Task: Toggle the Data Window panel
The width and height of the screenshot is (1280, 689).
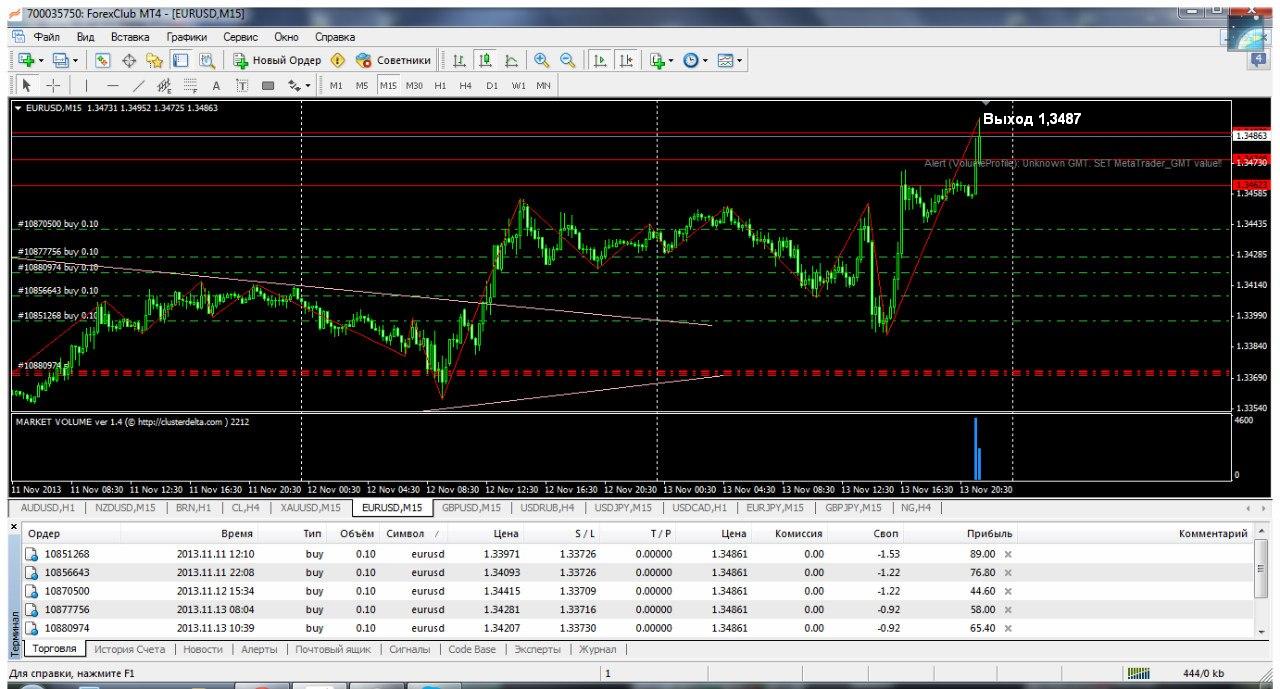Action: click(x=129, y=60)
